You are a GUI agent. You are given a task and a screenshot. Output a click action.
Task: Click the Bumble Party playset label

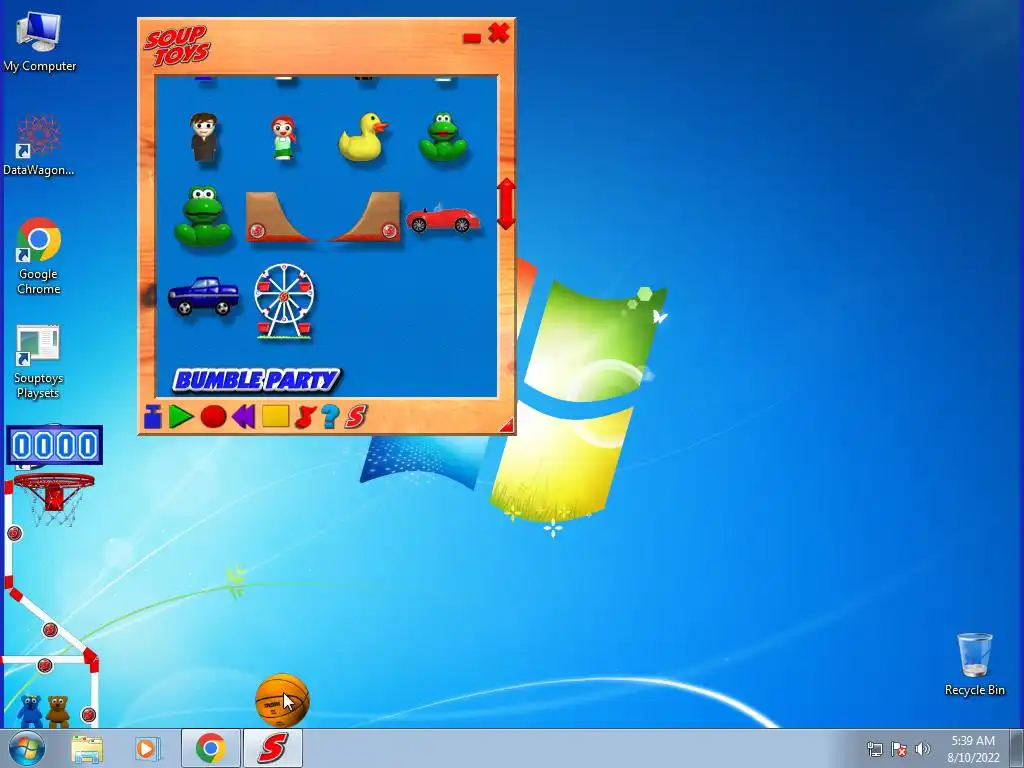257,380
